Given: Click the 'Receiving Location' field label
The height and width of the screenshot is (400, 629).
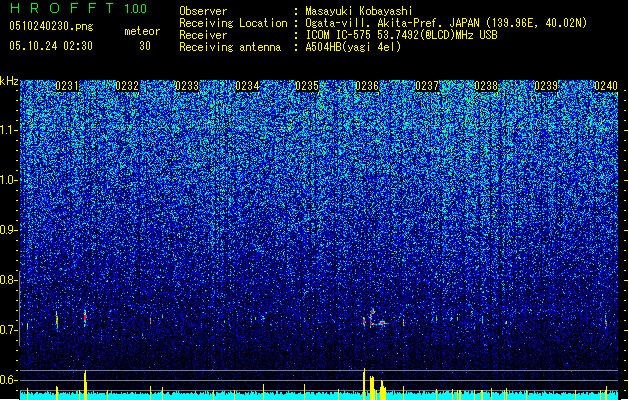Looking at the screenshot, I should click(233, 23).
